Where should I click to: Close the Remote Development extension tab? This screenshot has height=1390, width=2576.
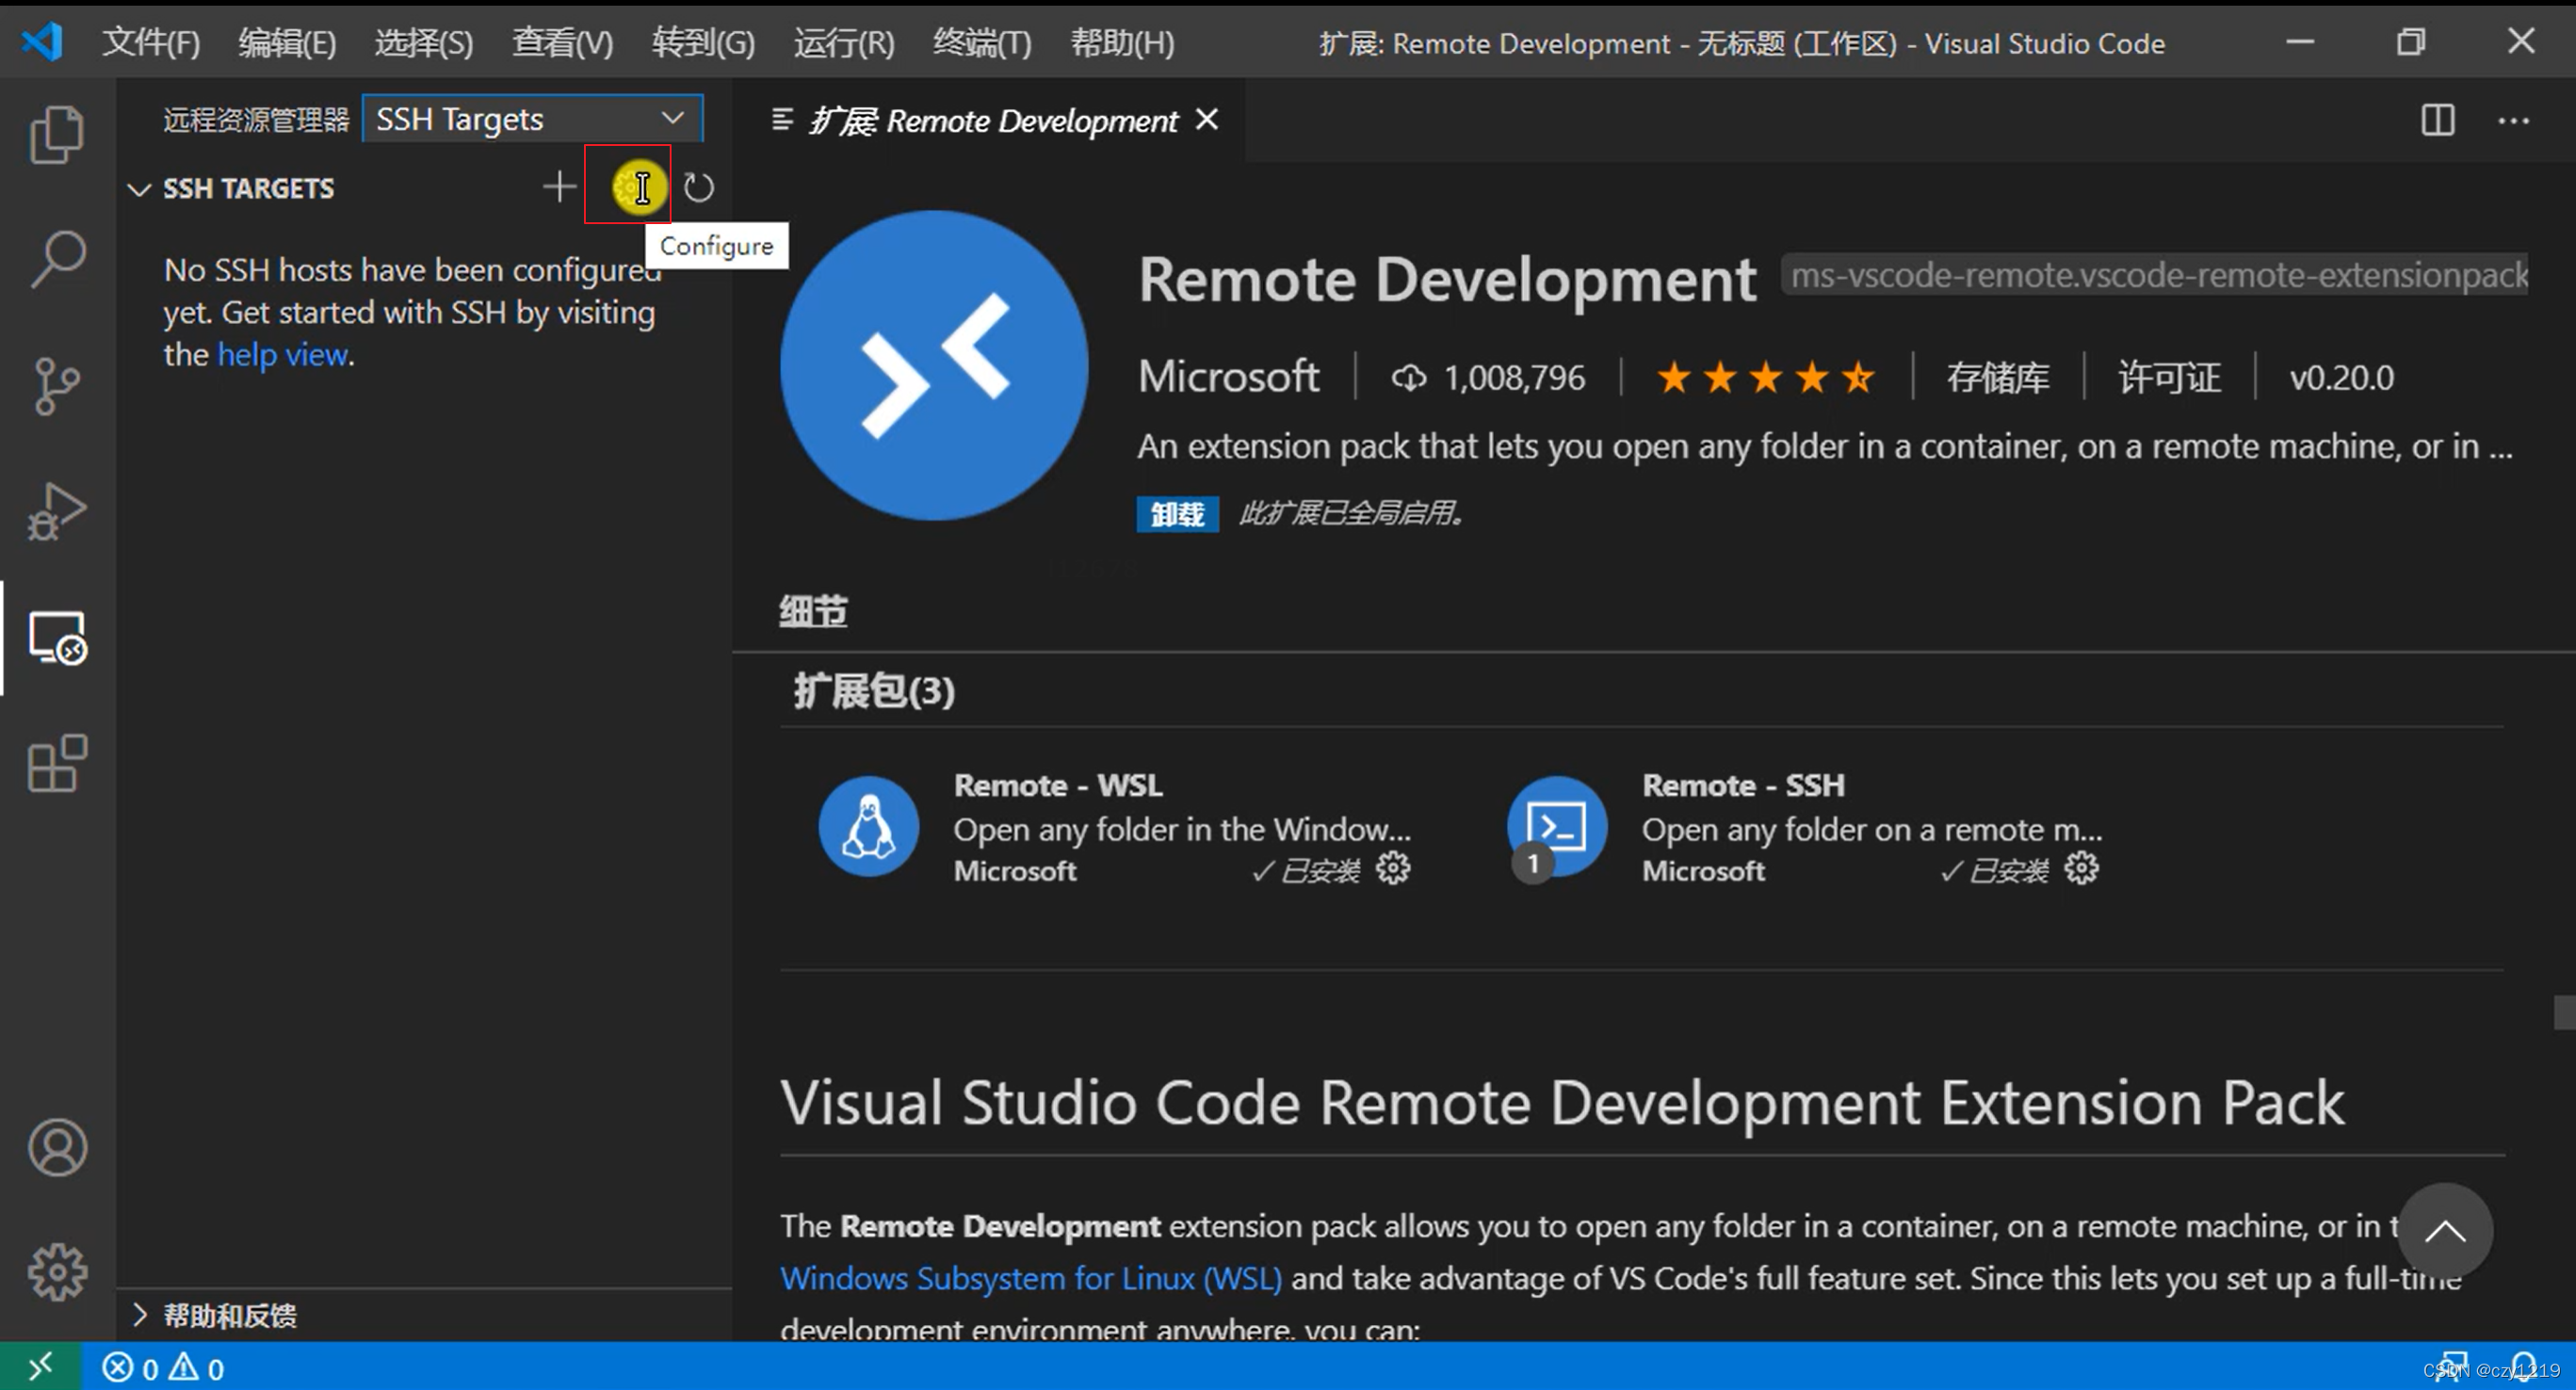(1208, 120)
